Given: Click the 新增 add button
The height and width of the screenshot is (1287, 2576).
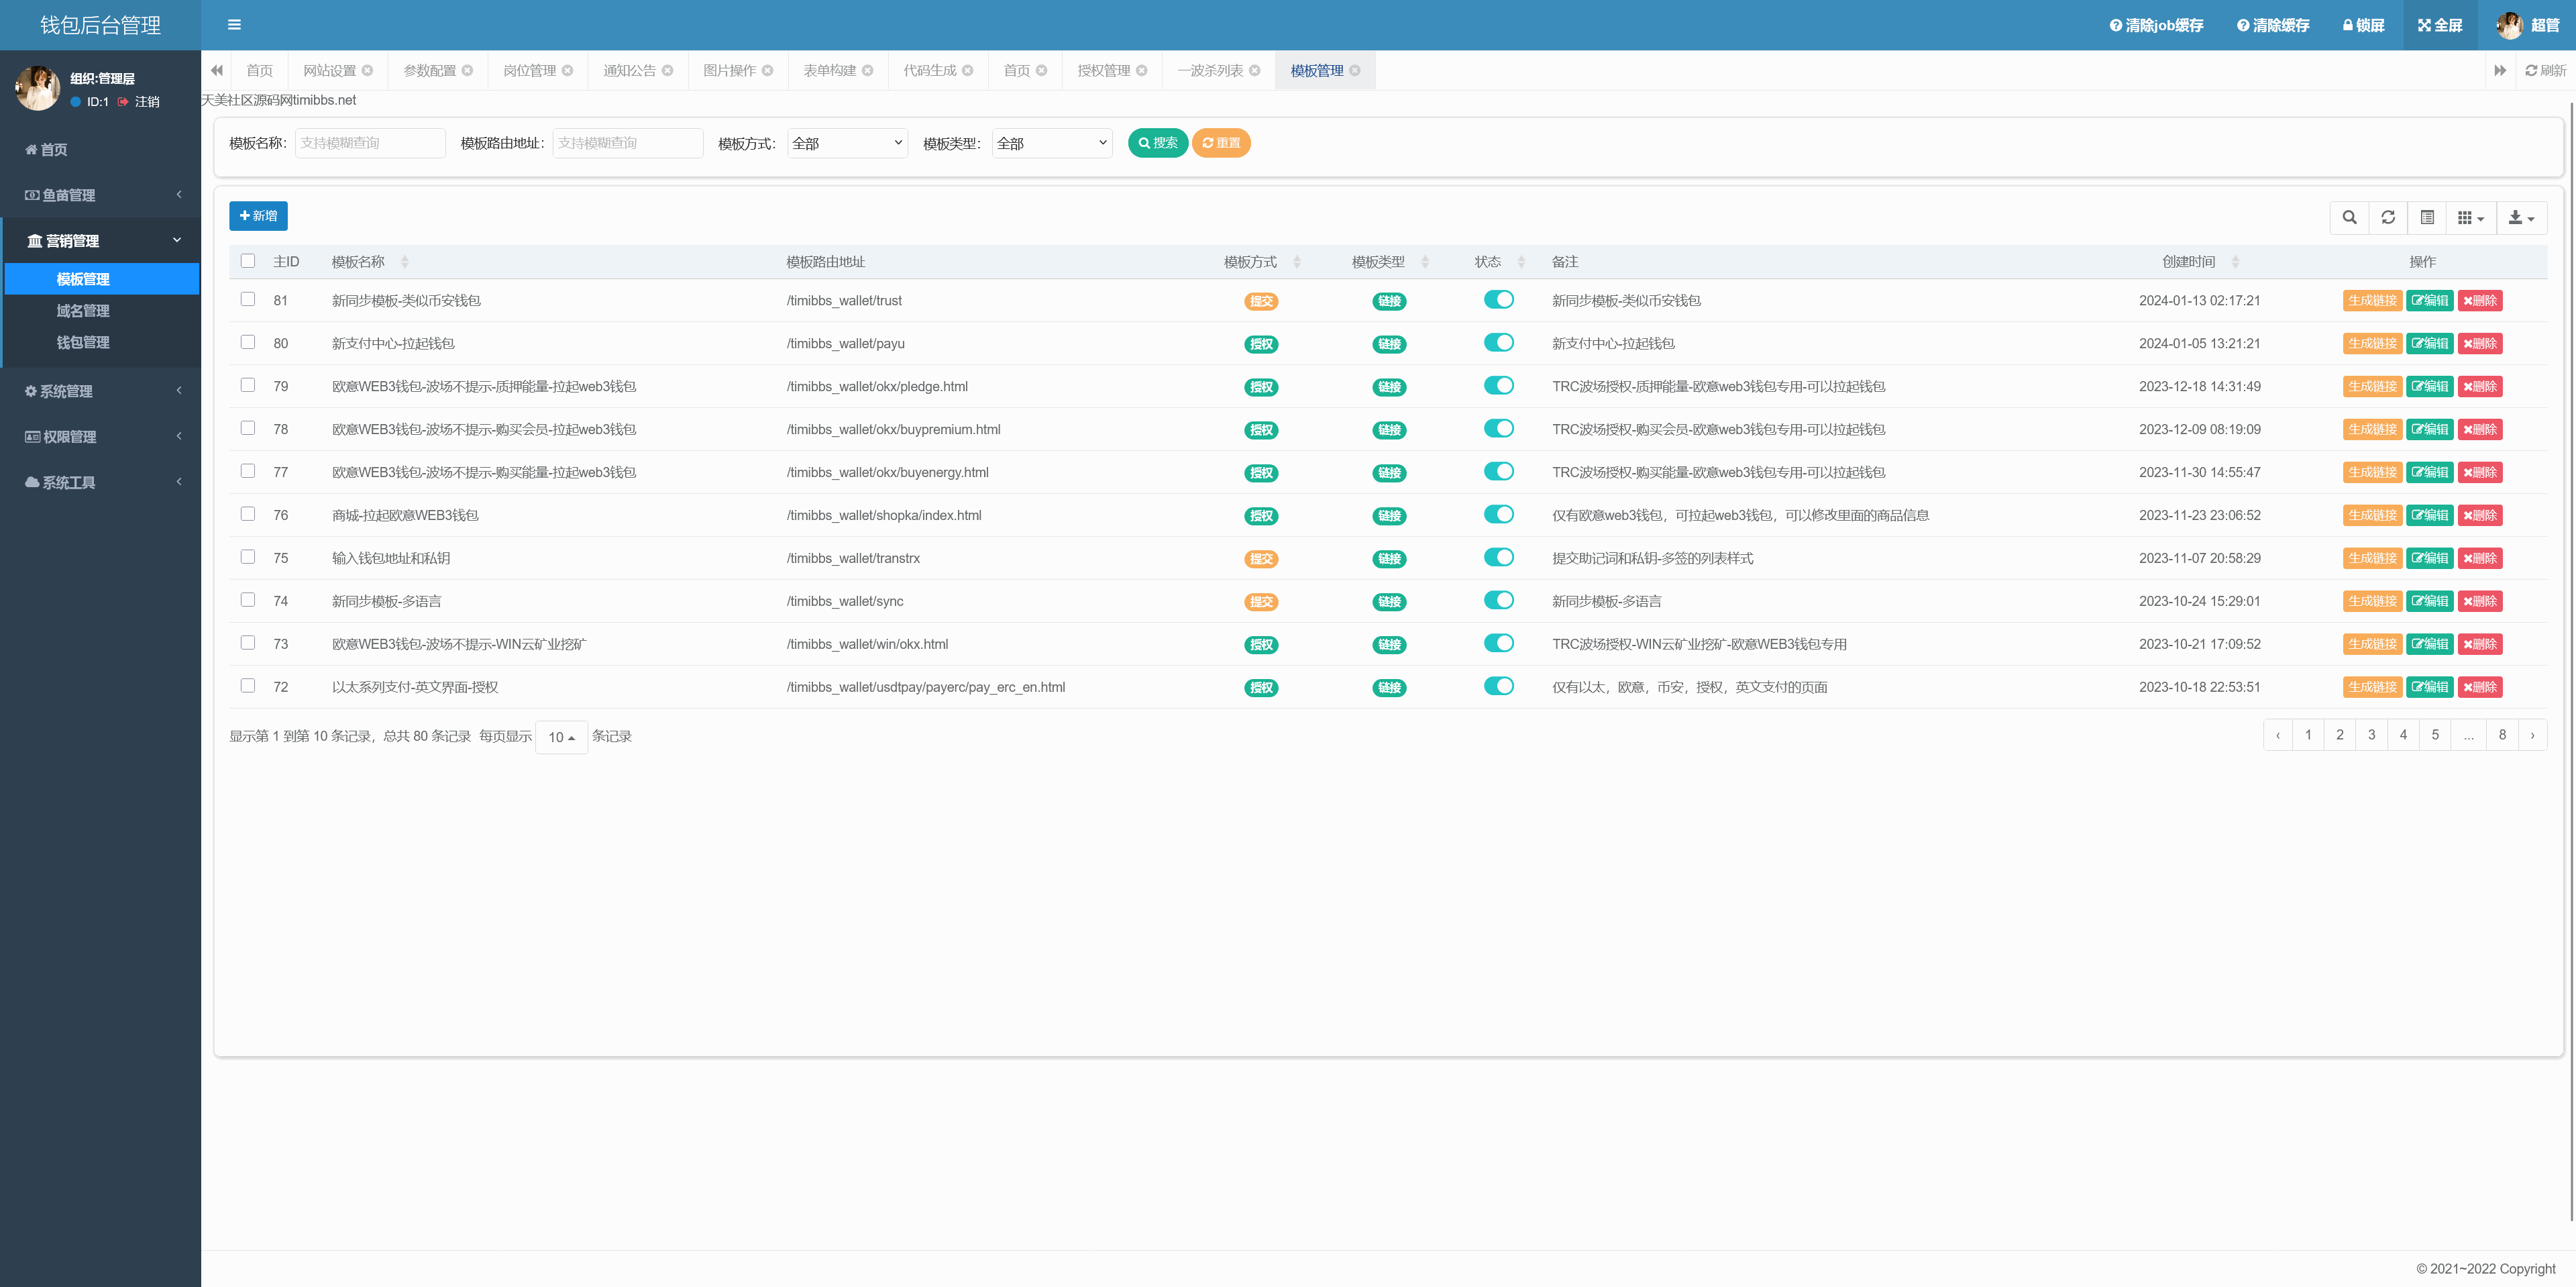Looking at the screenshot, I should point(258,216).
